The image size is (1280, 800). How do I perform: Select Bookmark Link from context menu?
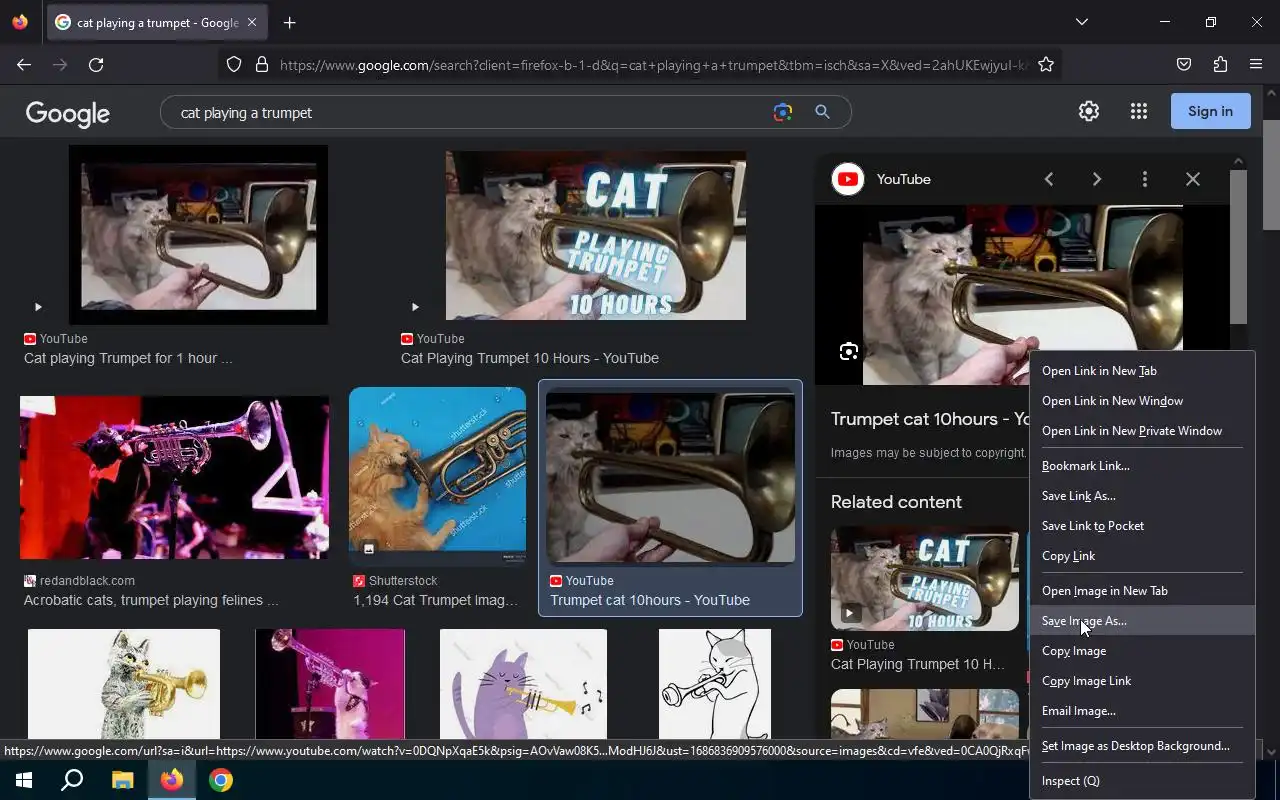tap(1142, 466)
